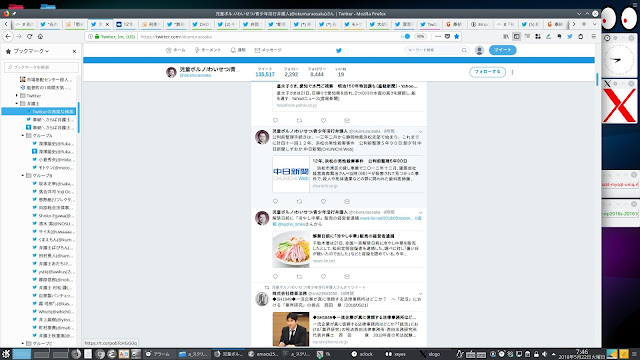Collapse the last グループ folder at the sidebar bottom
The width and height of the screenshot is (640, 360).
23,344
